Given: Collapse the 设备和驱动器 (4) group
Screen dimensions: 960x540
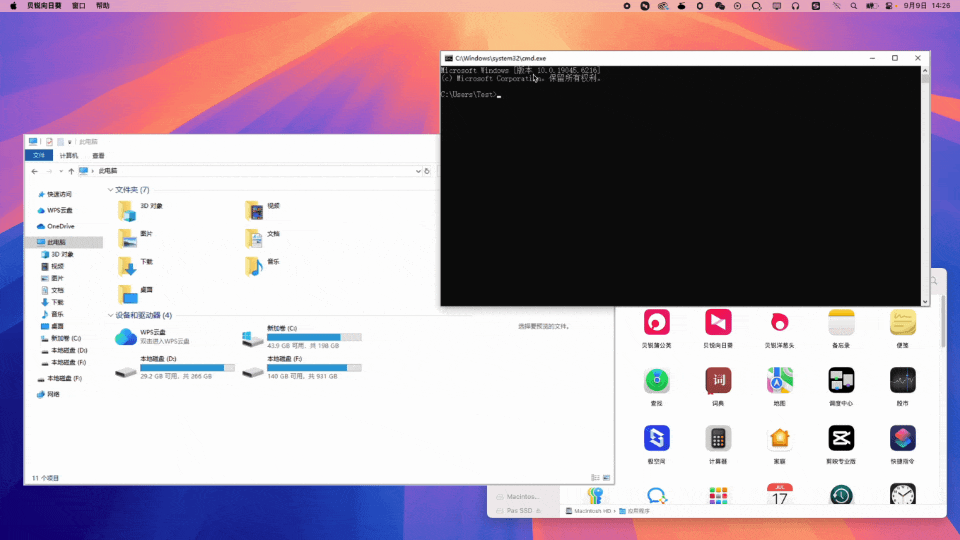Looking at the screenshot, I should (110, 315).
